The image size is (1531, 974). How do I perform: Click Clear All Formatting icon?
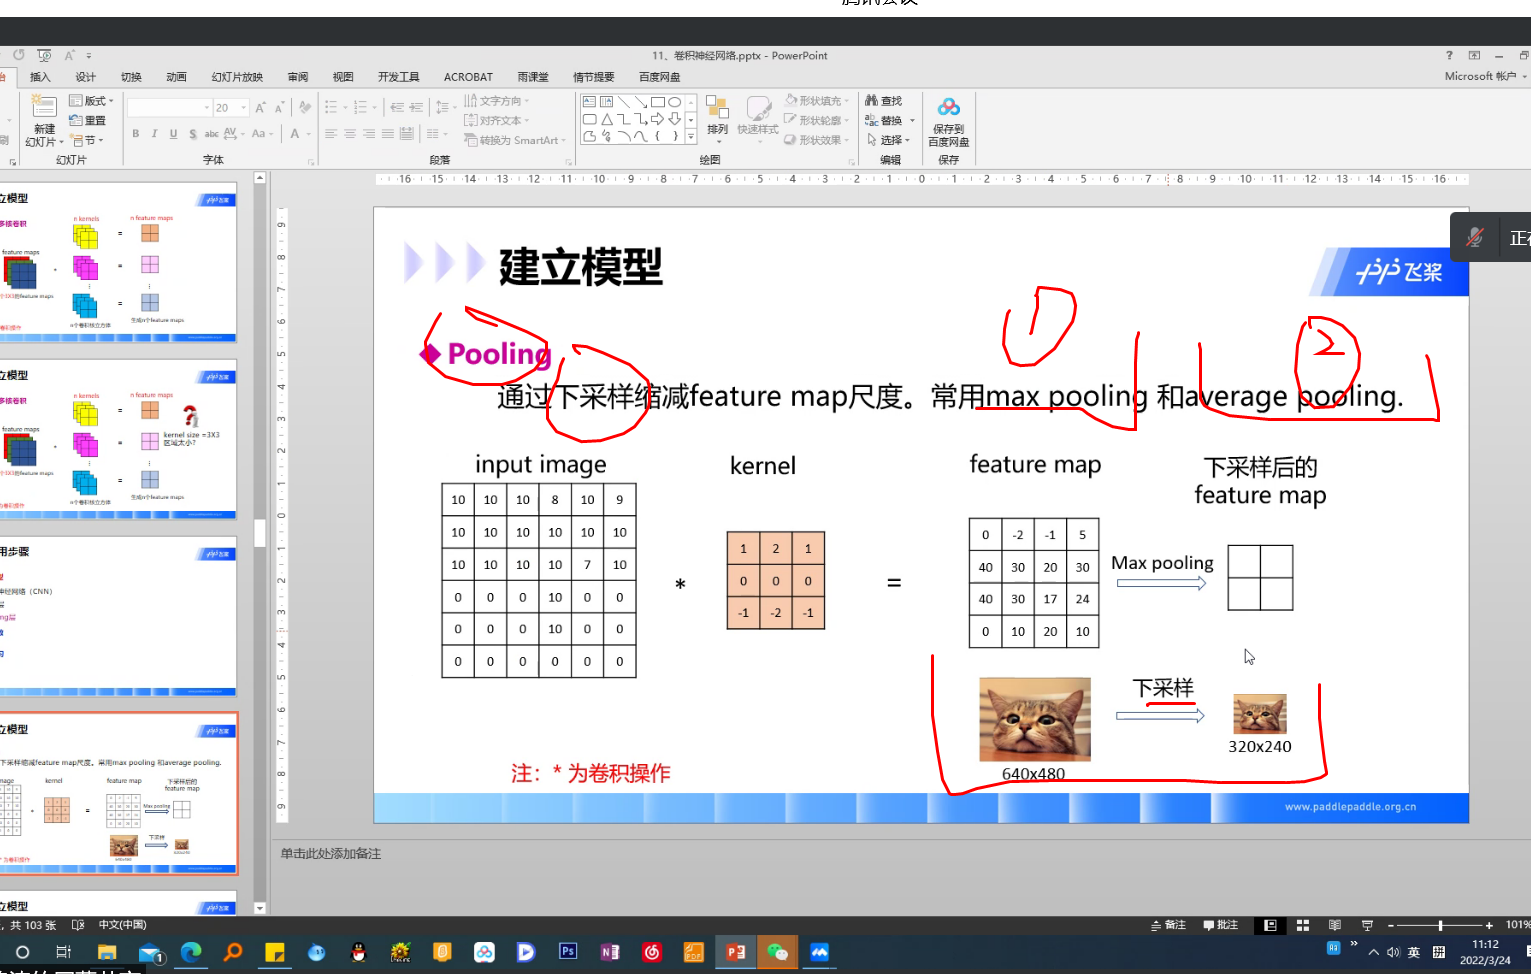[305, 108]
